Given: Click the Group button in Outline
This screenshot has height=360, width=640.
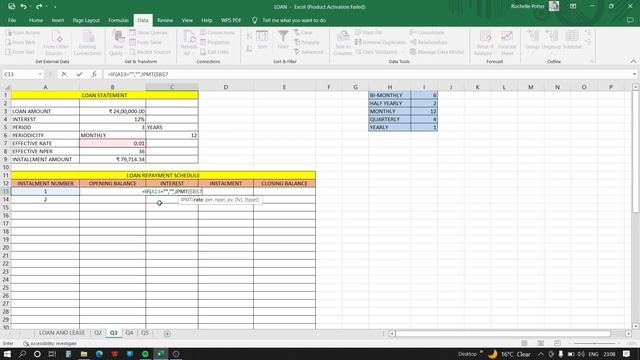Looking at the screenshot, I should [x=532, y=40].
